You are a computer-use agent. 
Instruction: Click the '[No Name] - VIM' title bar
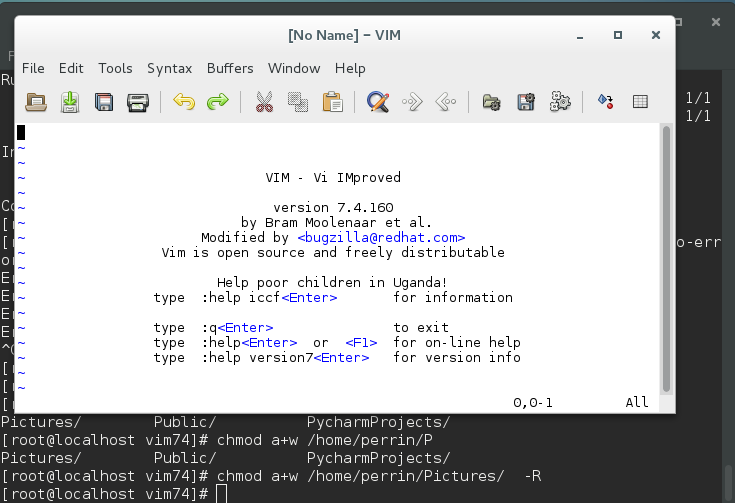pos(345,36)
